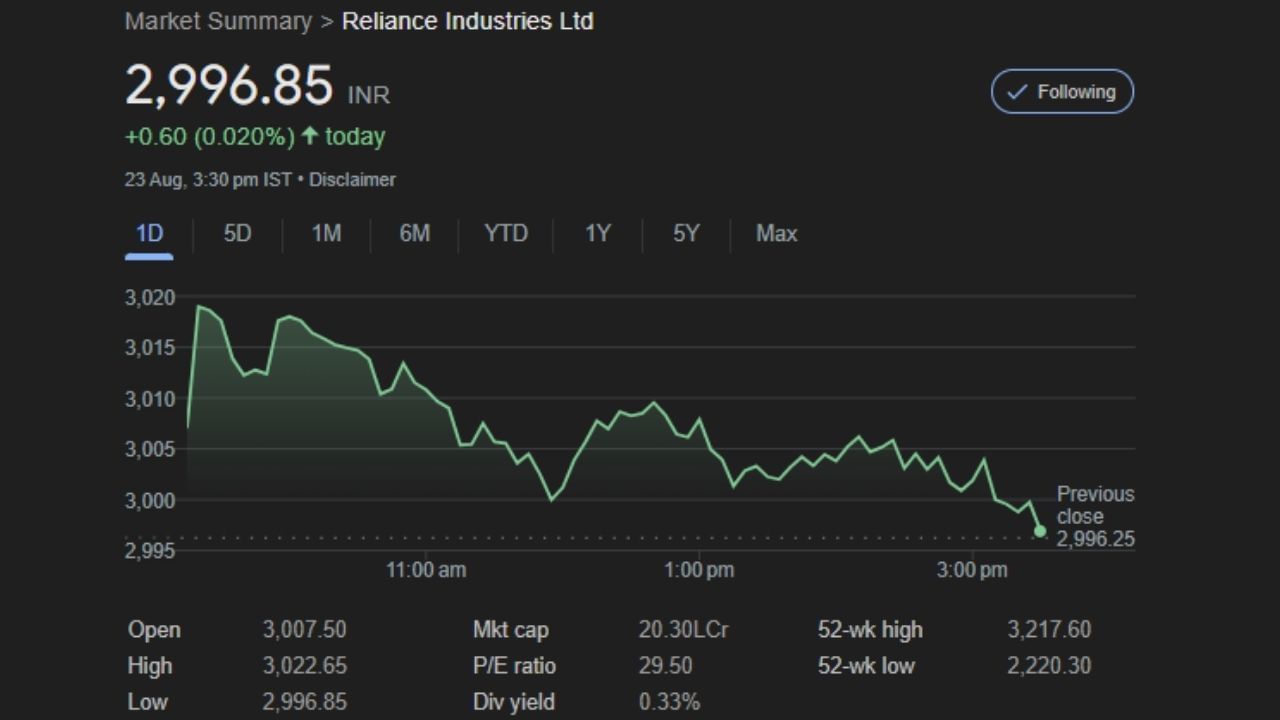This screenshot has height=720, width=1280.
Task: Click the 3,015 y-axis label
Action: [x=150, y=348]
